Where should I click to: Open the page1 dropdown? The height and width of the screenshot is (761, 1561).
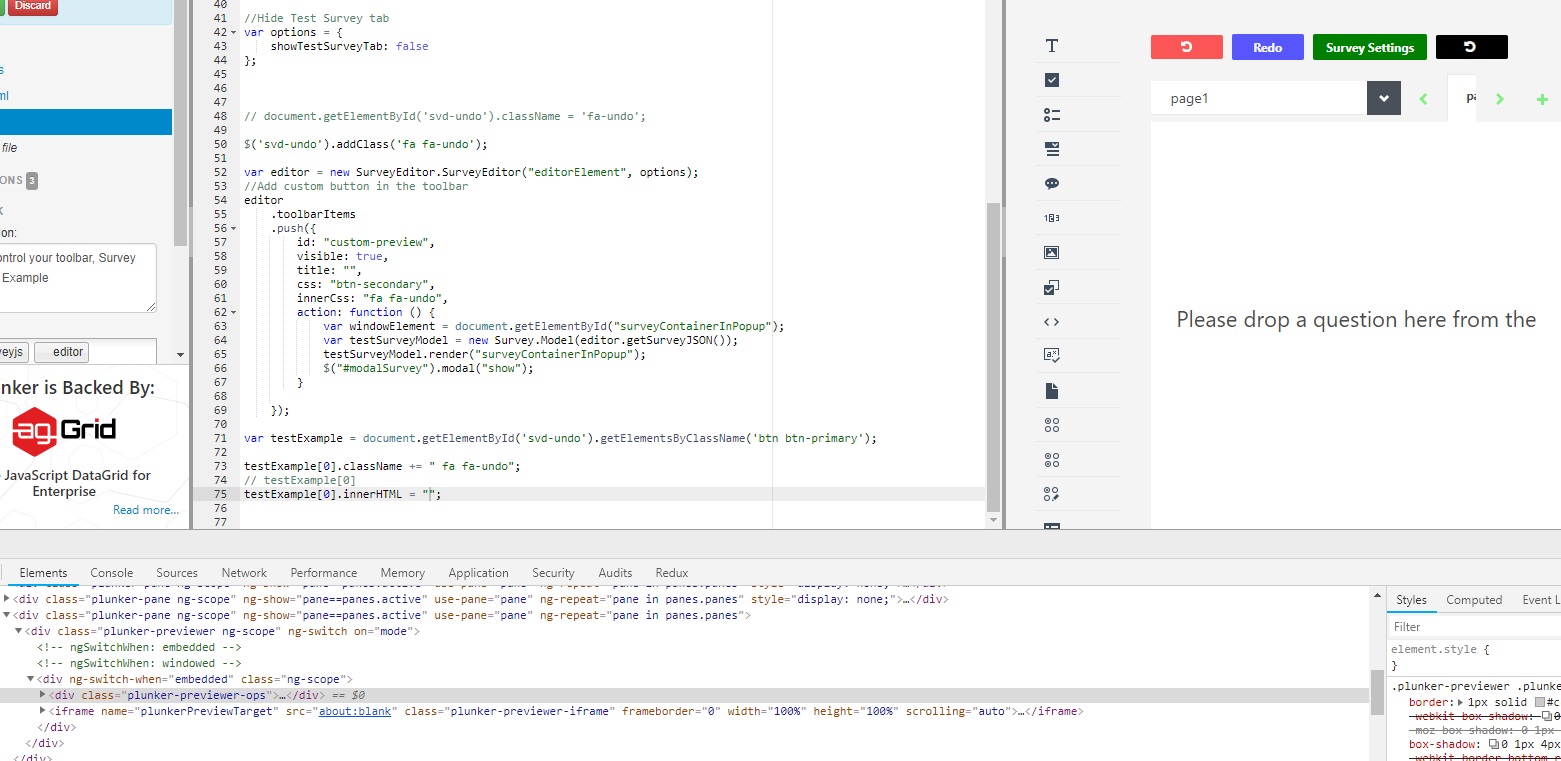[x=1383, y=97]
